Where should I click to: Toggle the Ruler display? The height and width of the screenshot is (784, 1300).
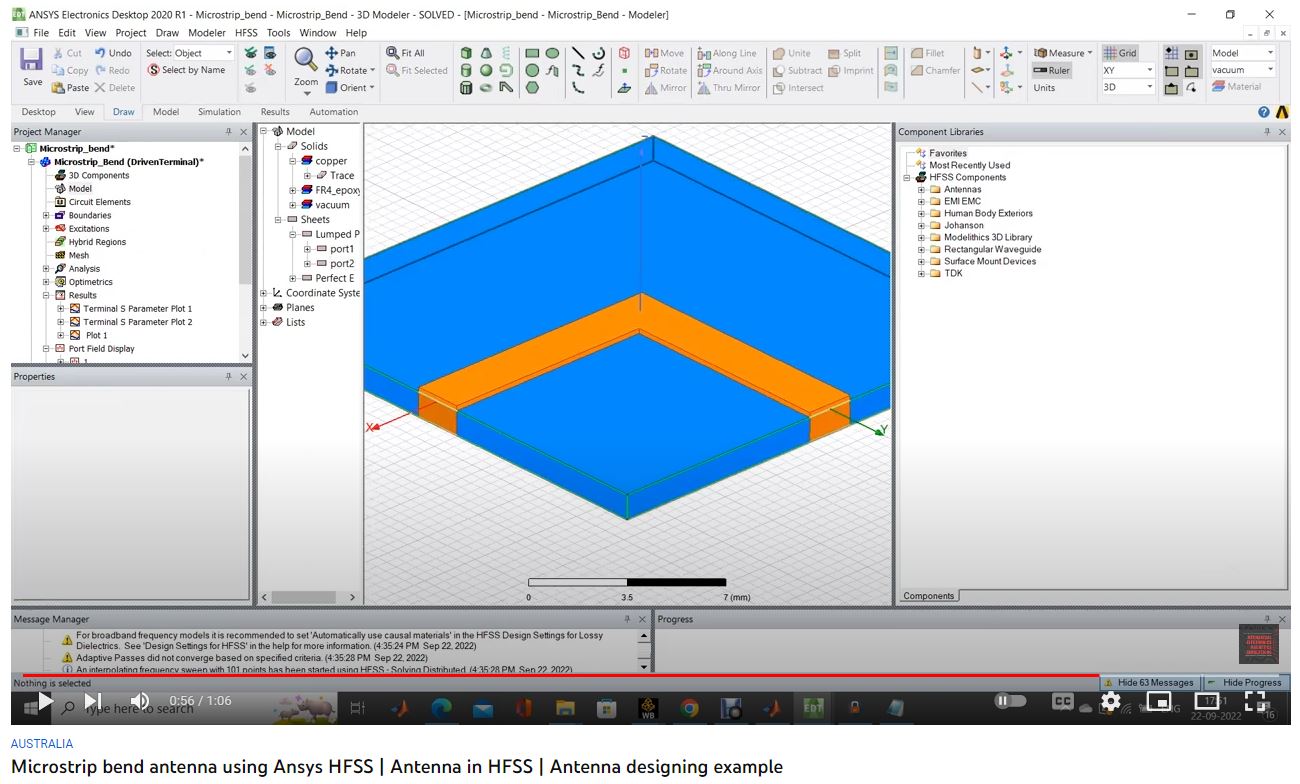[x=1051, y=70]
